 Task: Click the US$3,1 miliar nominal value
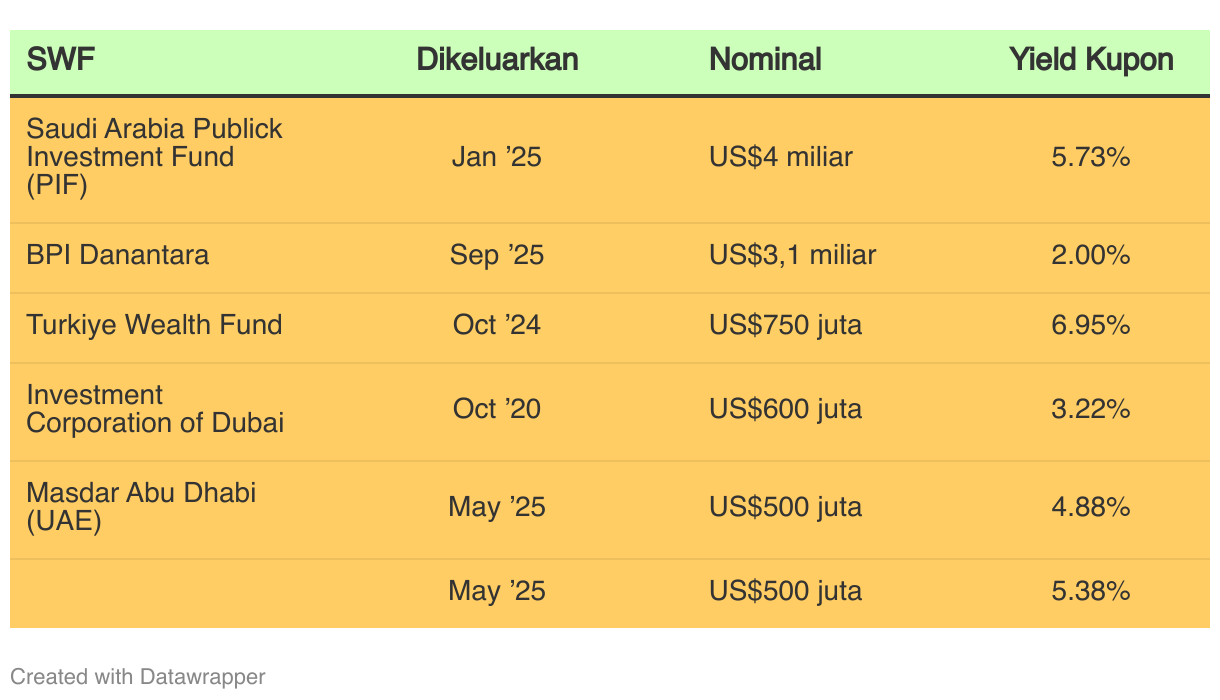click(x=792, y=255)
